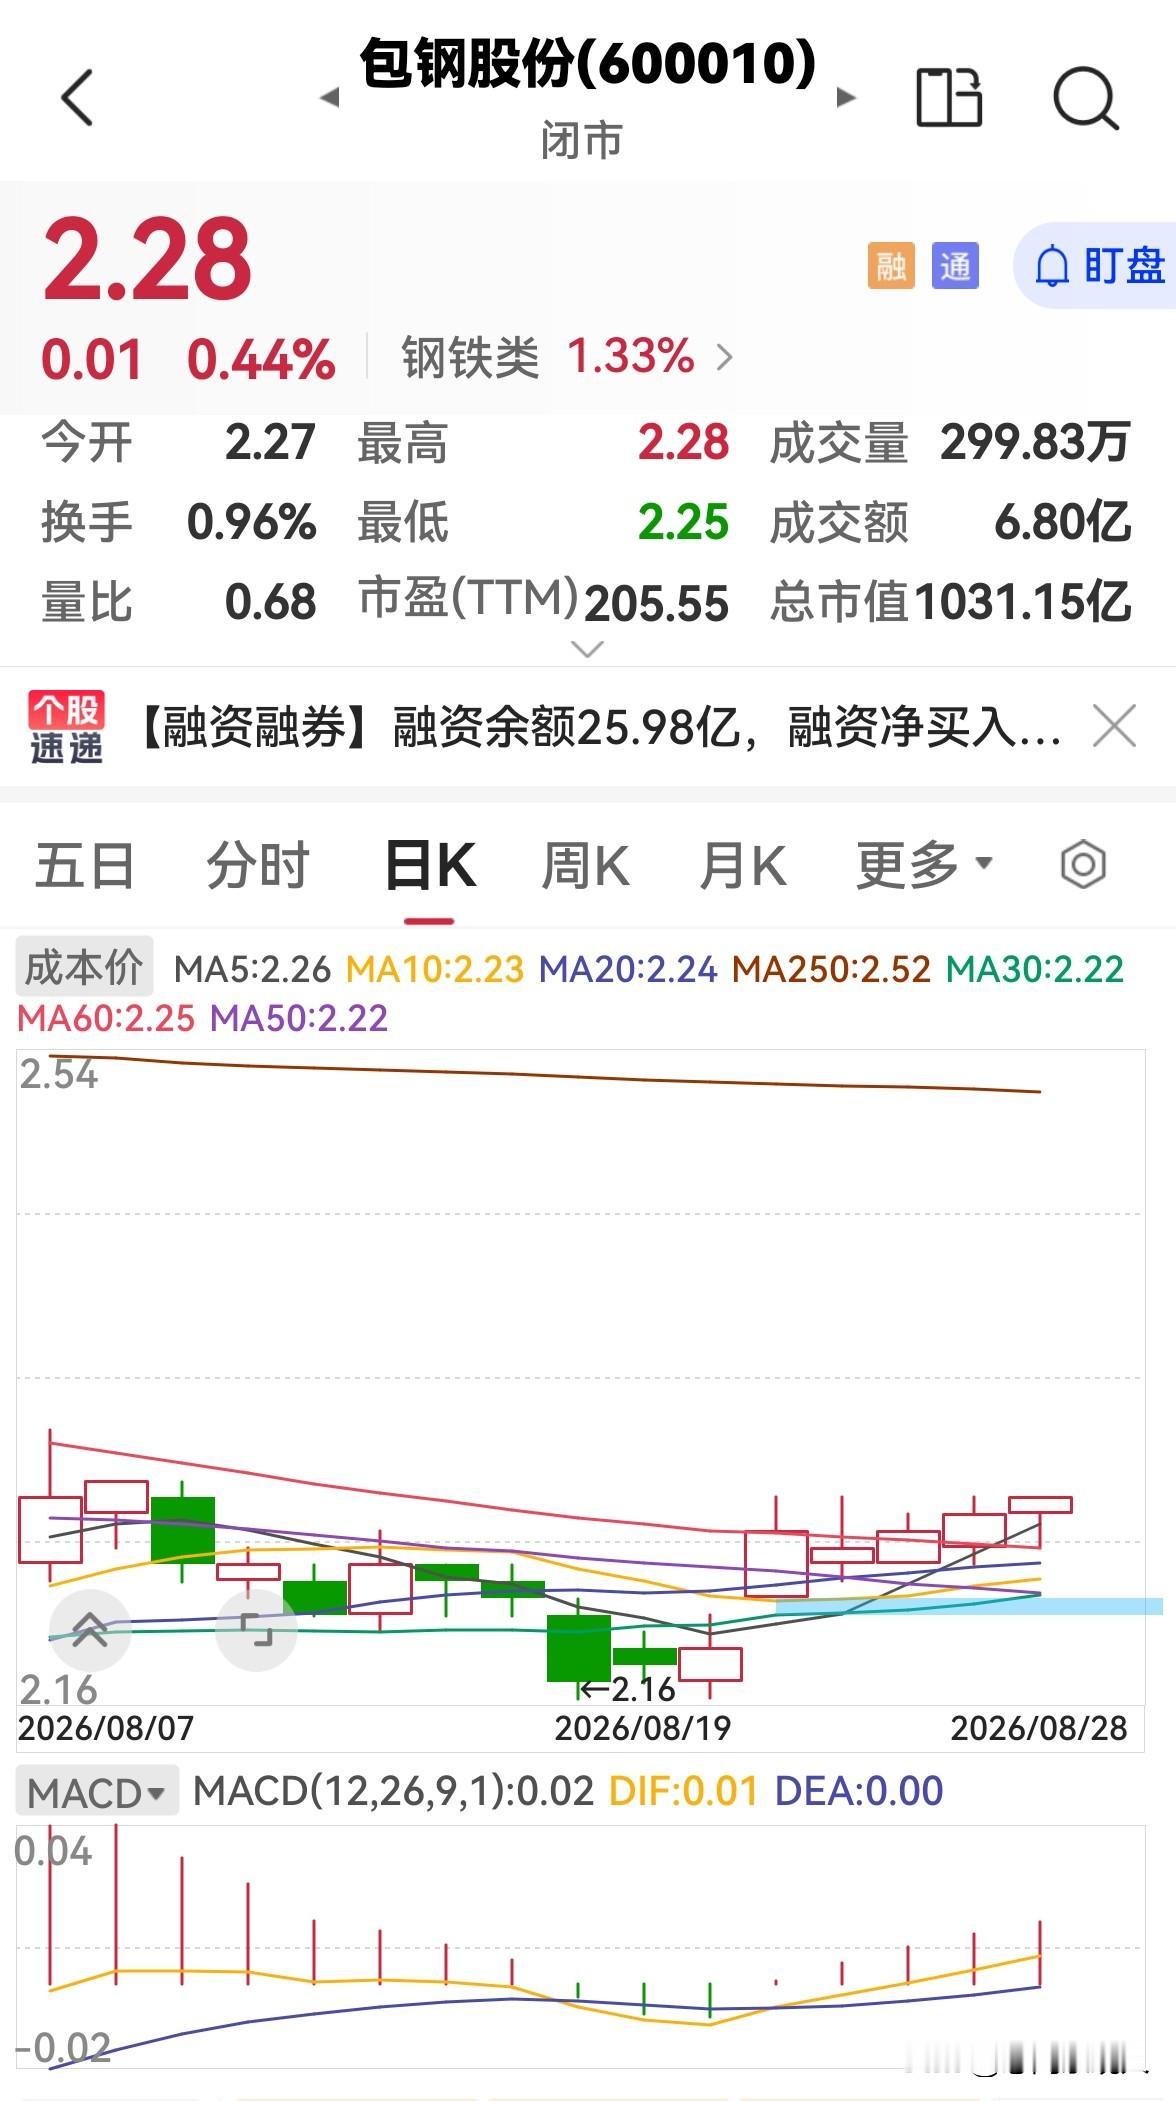Read the 融资融券 news headline
Image resolution: width=1176 pixels, height=2101 pixels.
coord(598,727)
